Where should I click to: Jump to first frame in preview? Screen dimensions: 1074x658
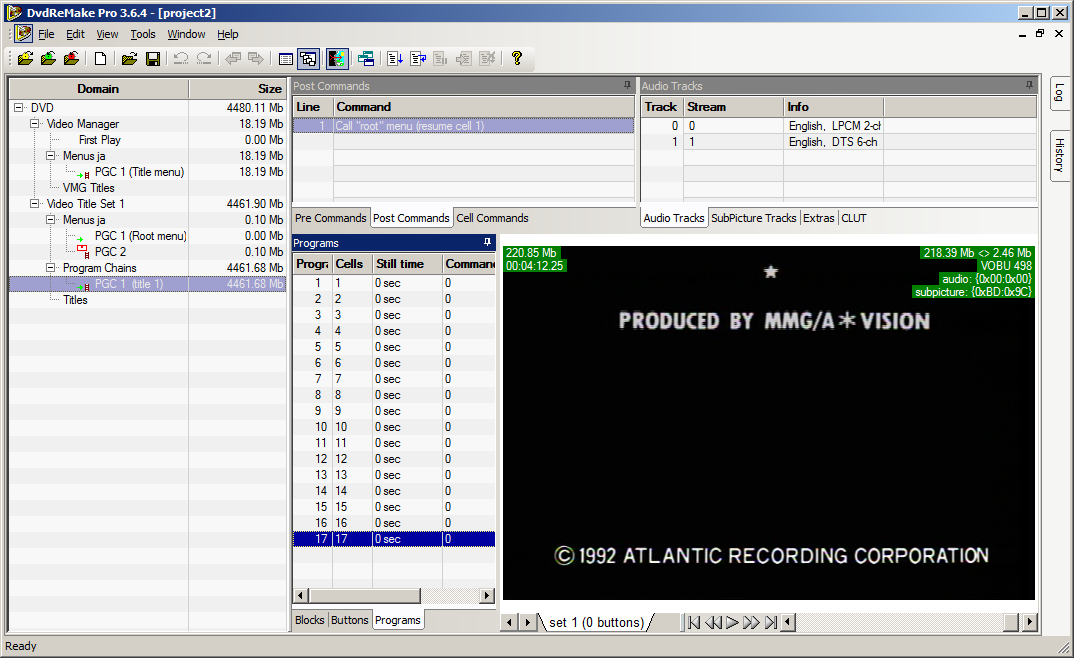[x=694, y=622]
